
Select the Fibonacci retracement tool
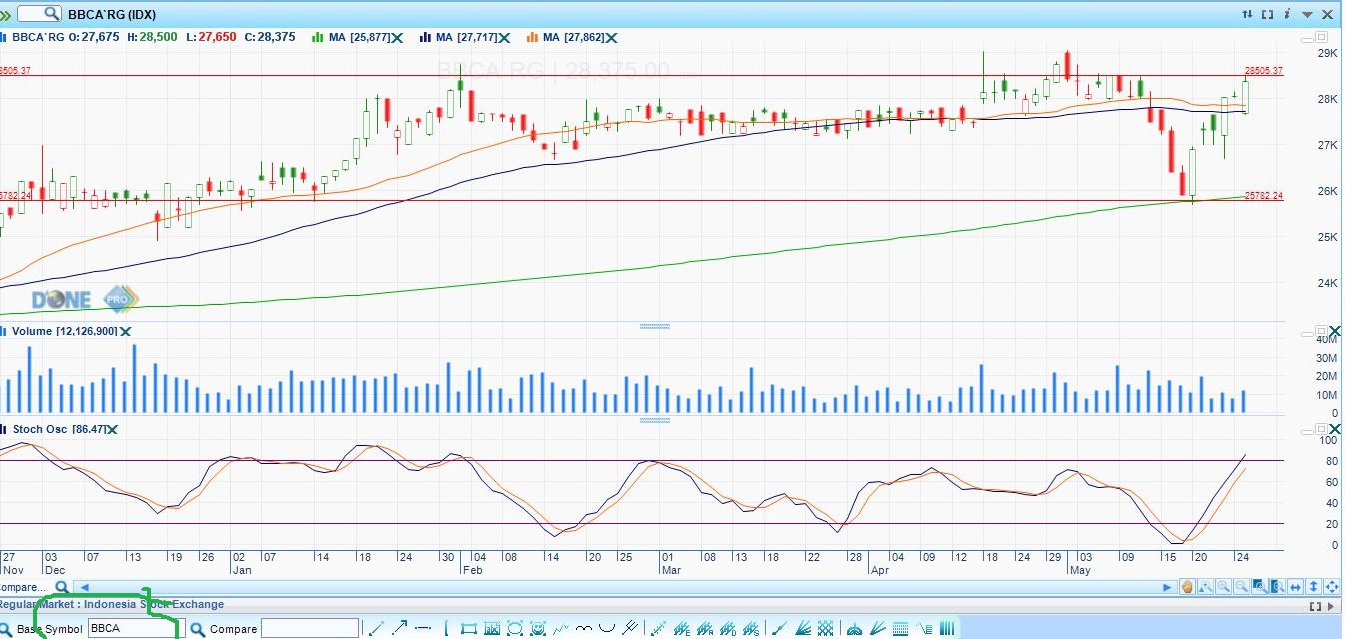click(900, 628)
